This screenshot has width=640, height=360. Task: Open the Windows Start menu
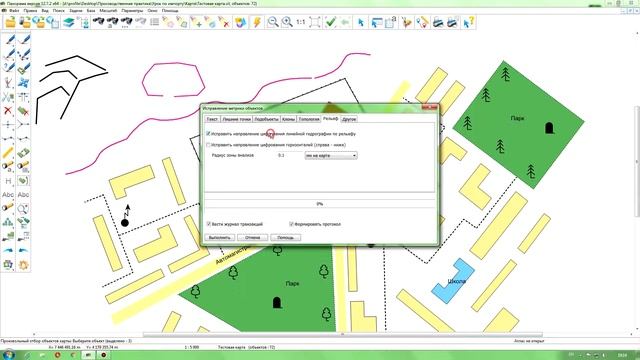point(8,355)
